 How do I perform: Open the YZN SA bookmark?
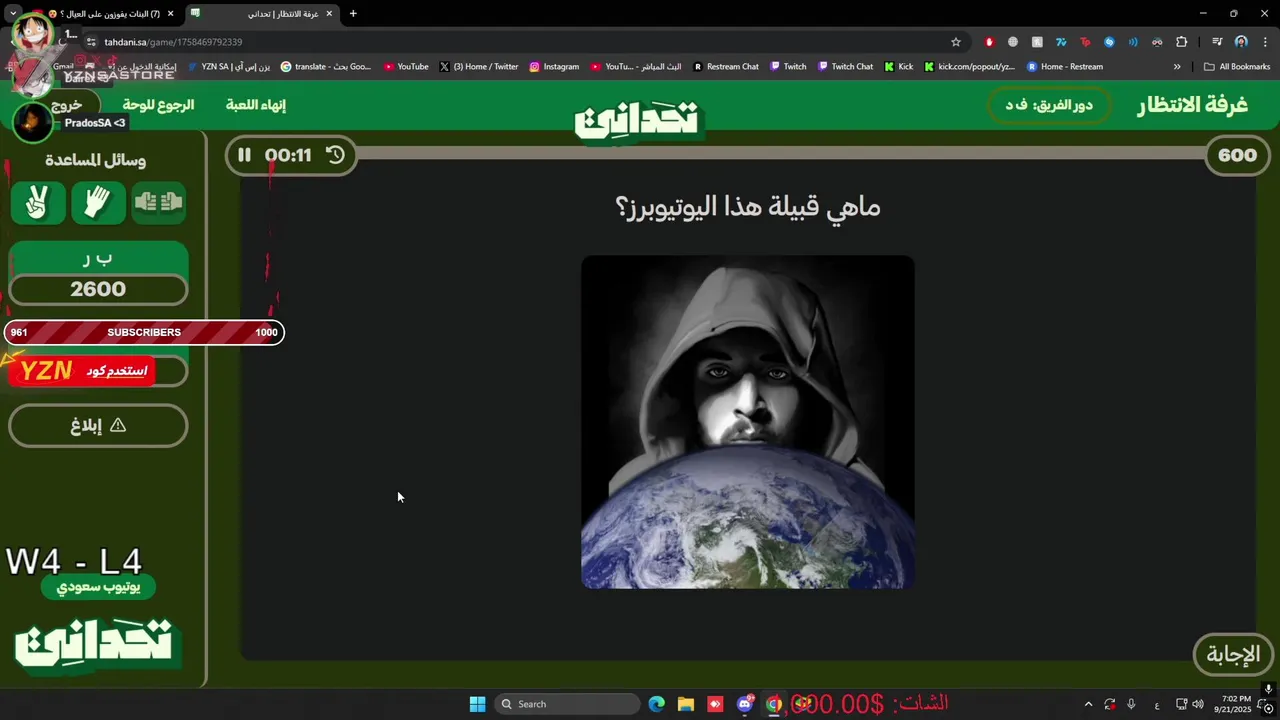pos(228,67)
